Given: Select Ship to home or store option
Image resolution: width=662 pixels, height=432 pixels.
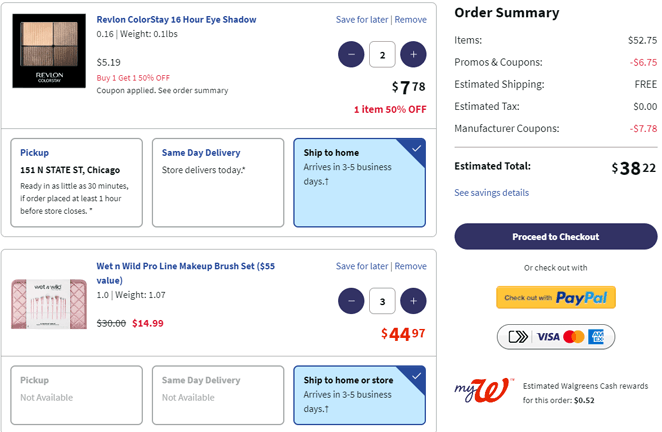Looking at the screenshot, I should (359, 394).
